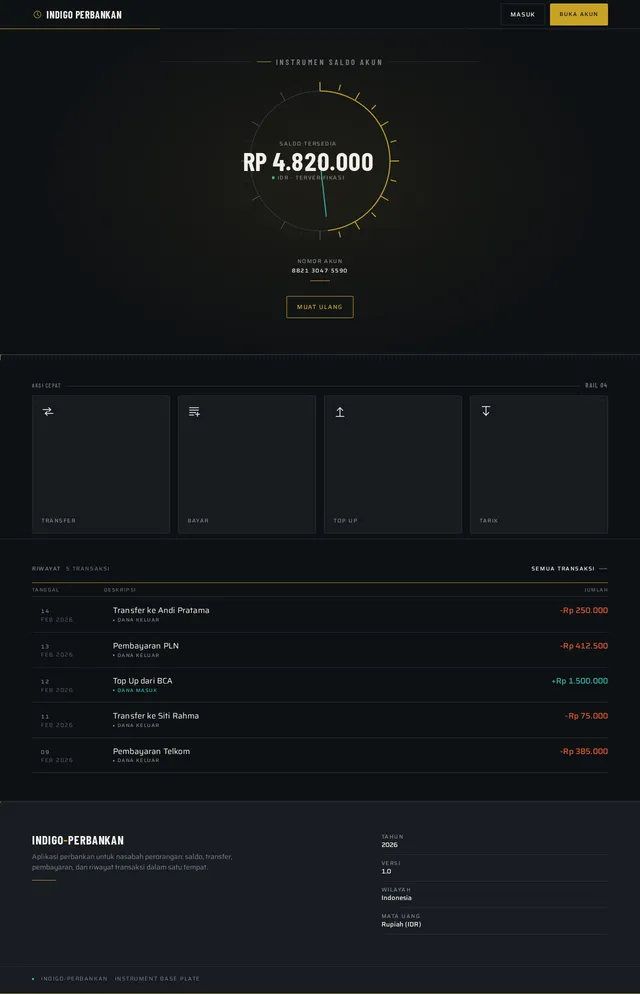Click the Instrumen Saldo Akun heading

click(329, 62)
